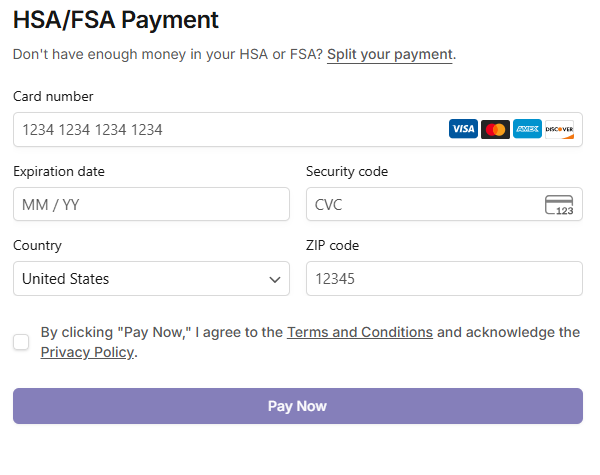Image resolution: width=600 pixels, height=475 pixels.
Task: Open the Country dropdown showing United States
Action: (150, 279)
